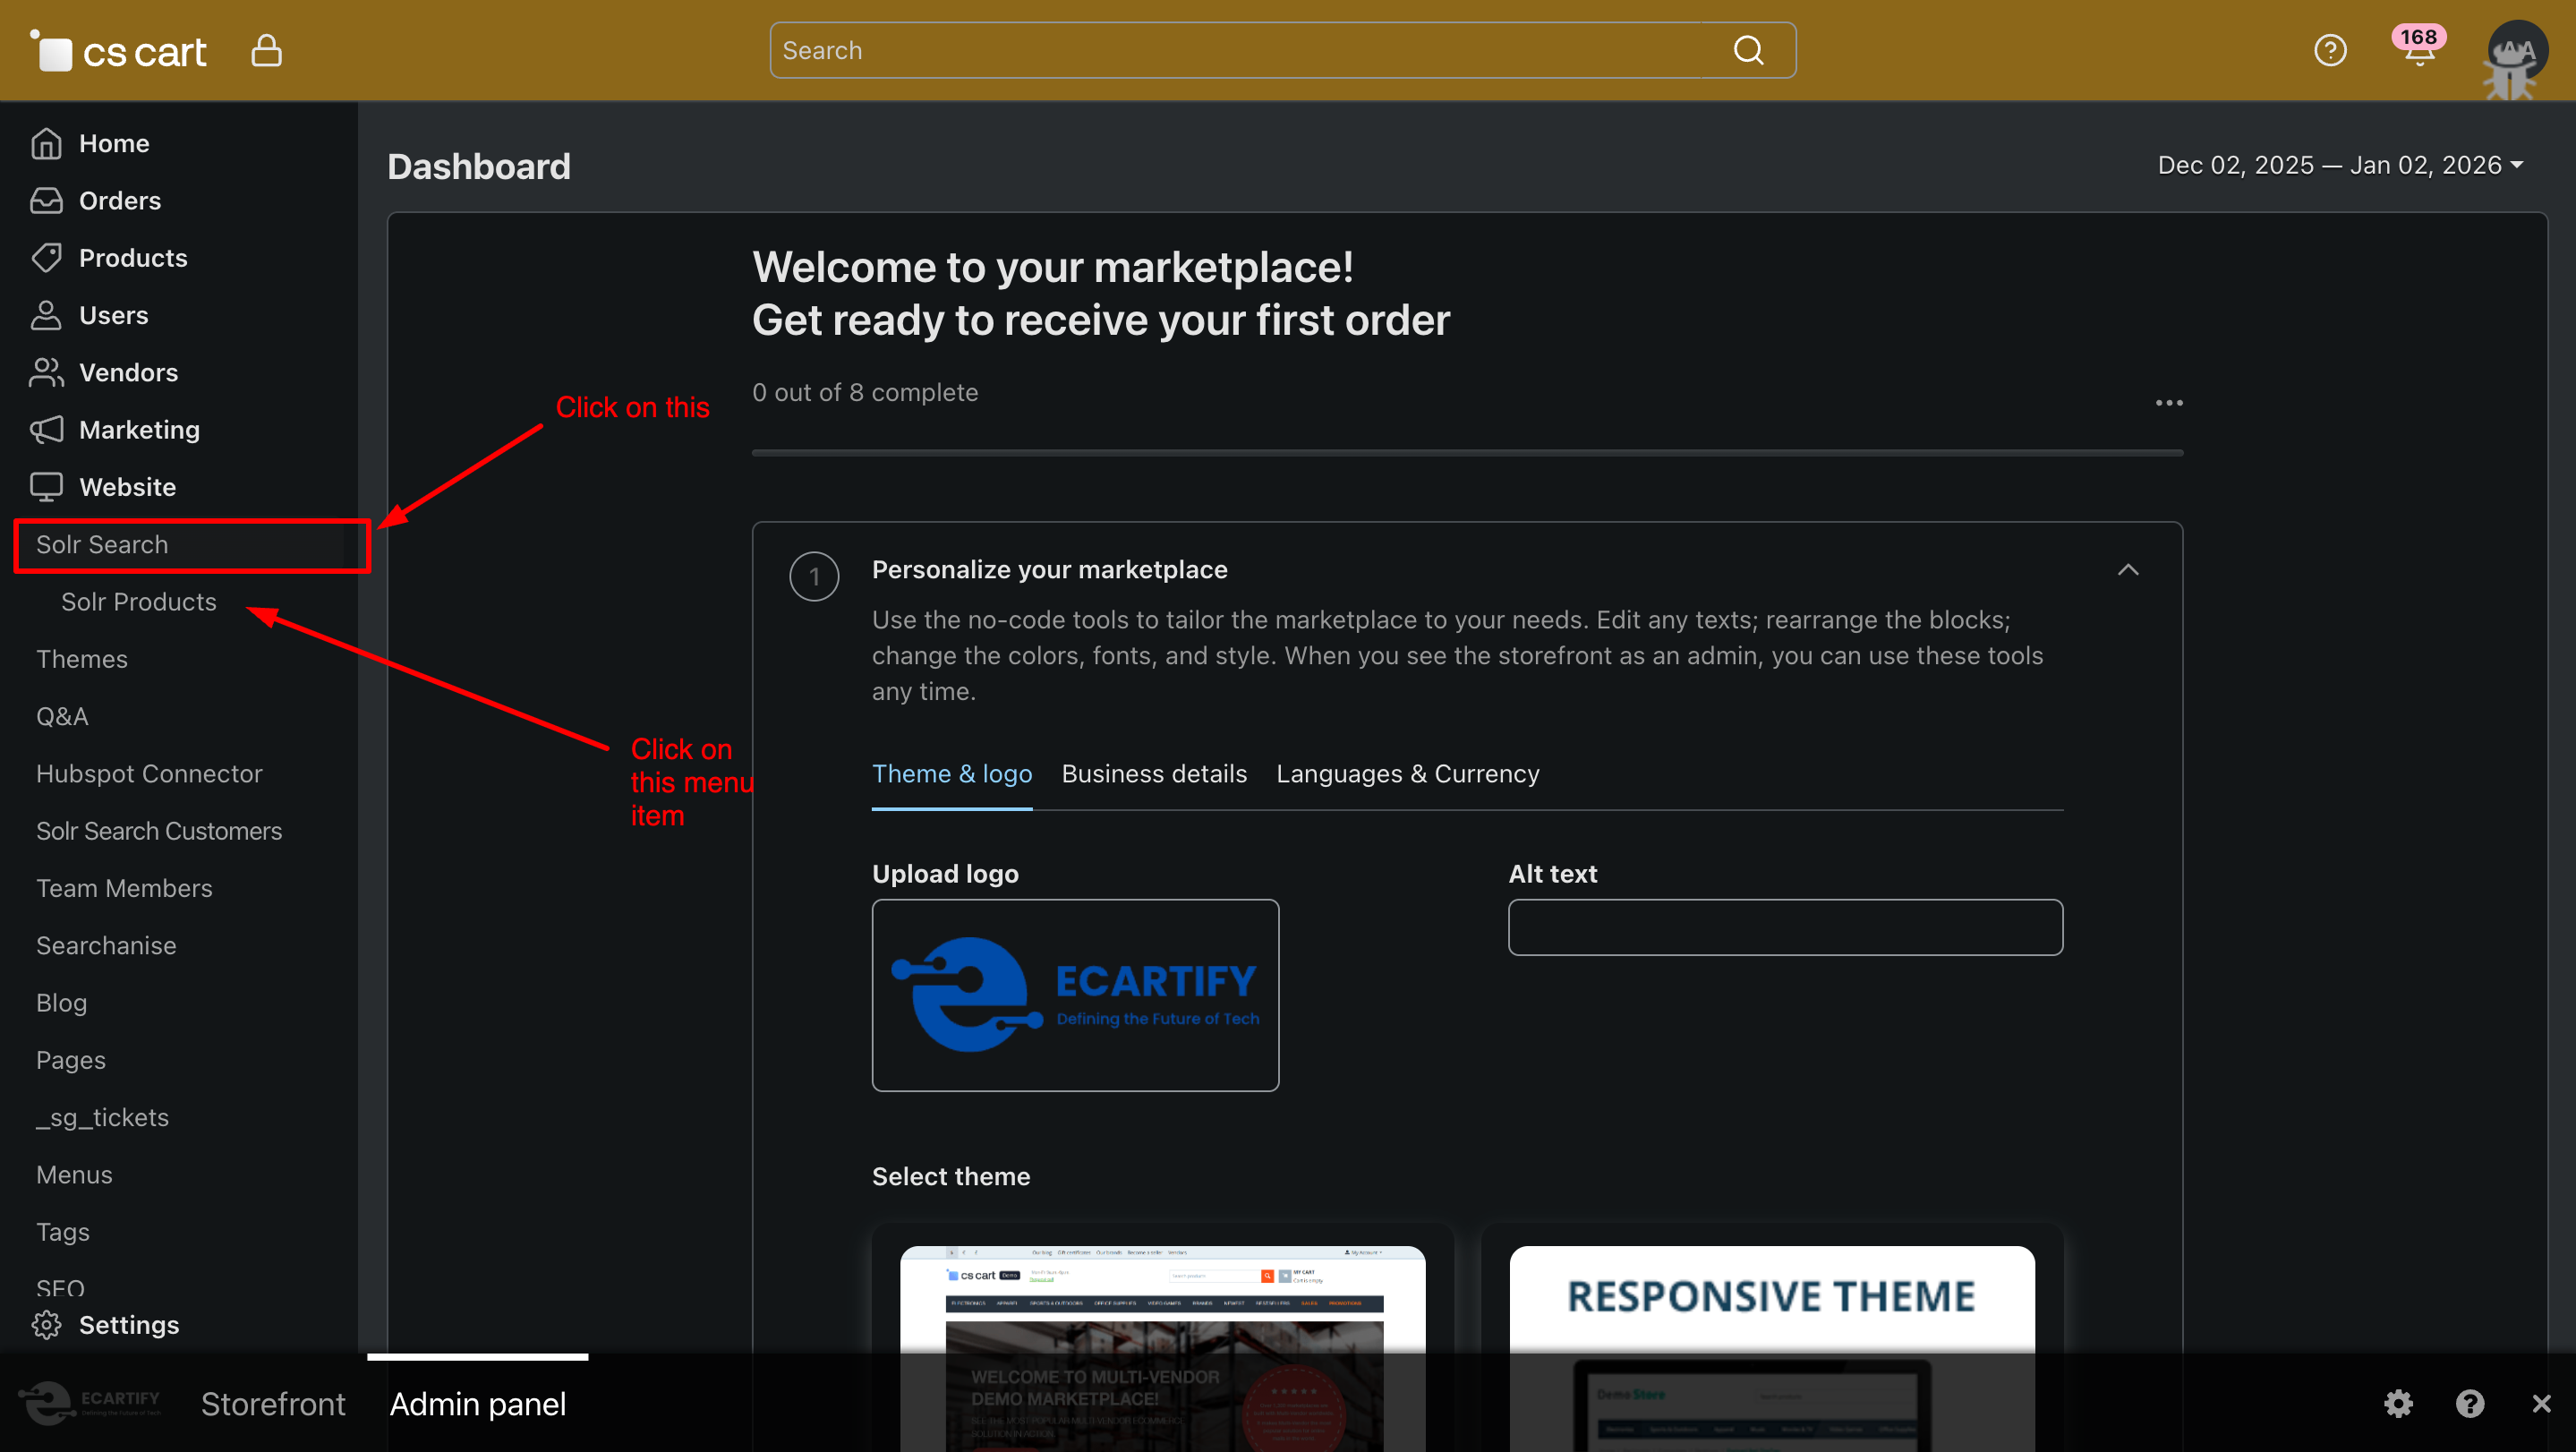Collapse the Personalize your marketplace section

pos(2128,570)
